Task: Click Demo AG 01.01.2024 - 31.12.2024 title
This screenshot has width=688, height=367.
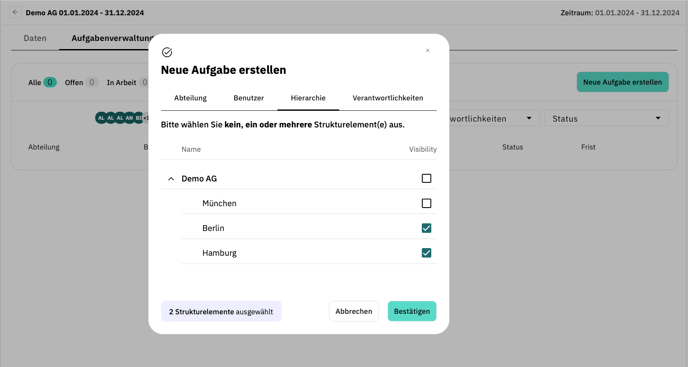Action: [x=85, y=13]
